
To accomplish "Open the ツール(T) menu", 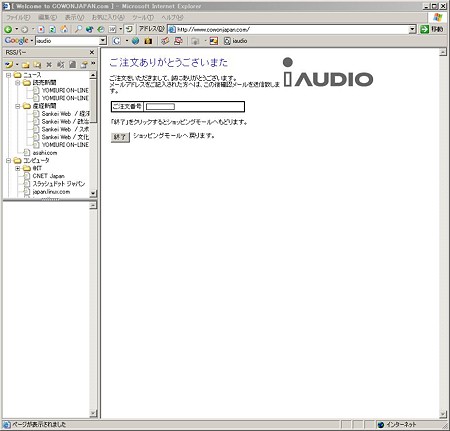I will pyautogui.click(x=143, y=17).
